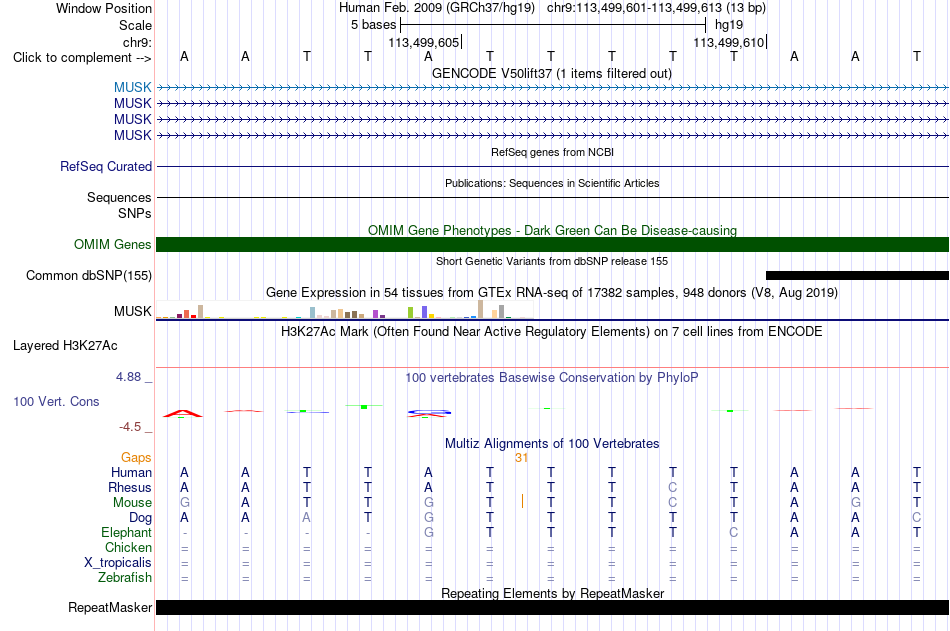Open the H3K27Ac Mark ENCODE track title

click(552, 332)
